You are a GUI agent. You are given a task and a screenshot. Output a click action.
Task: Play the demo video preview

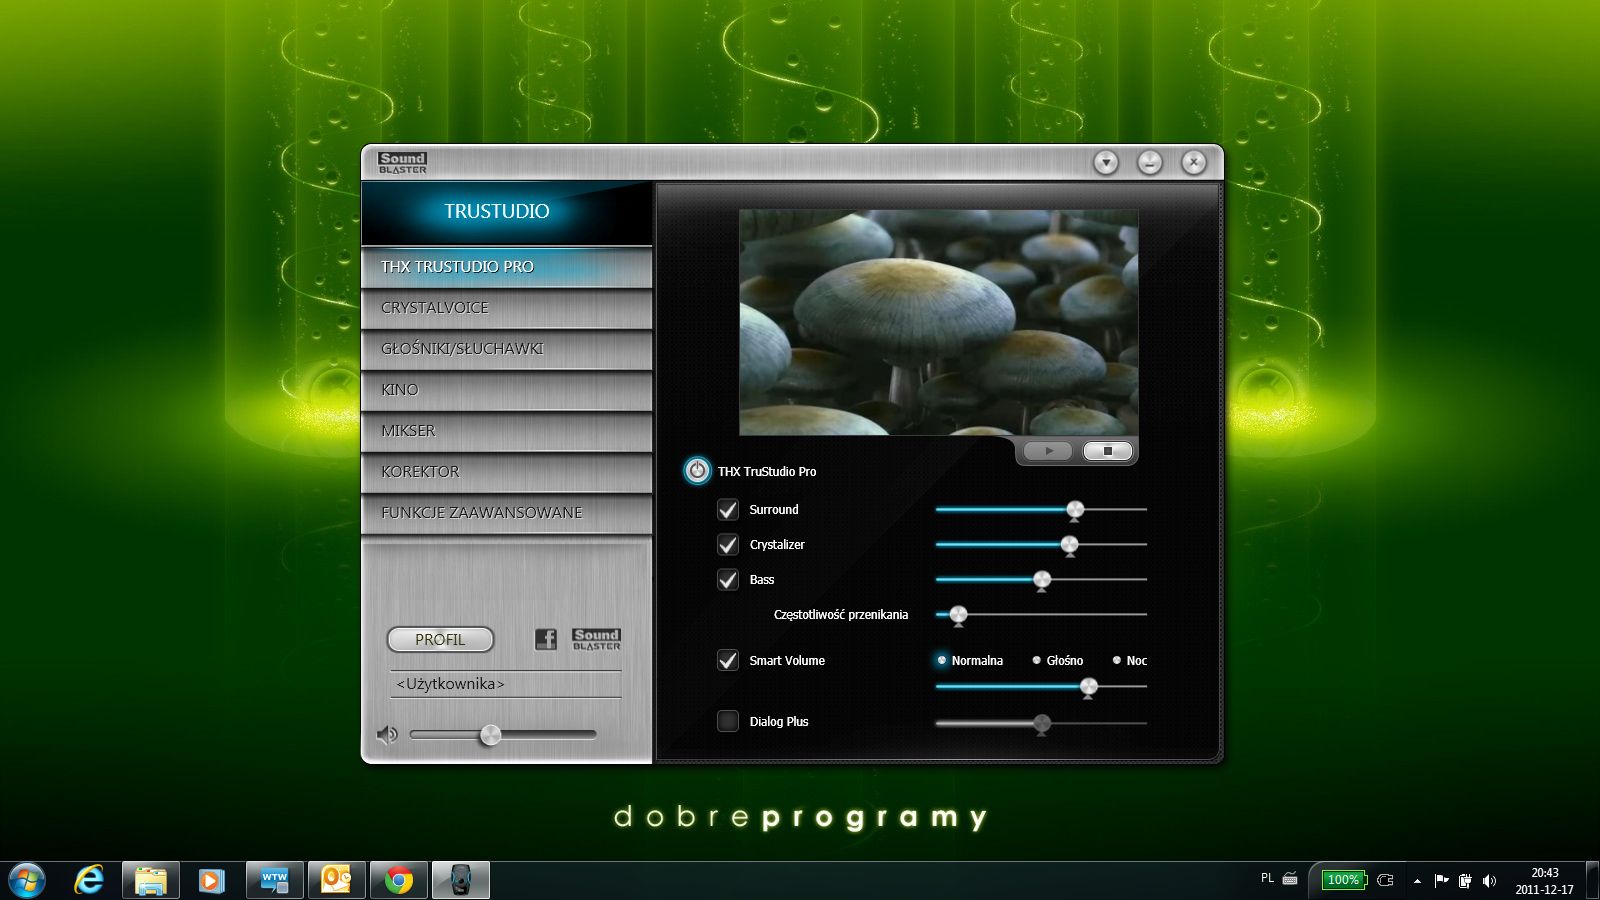click(x=1048, y=451)
